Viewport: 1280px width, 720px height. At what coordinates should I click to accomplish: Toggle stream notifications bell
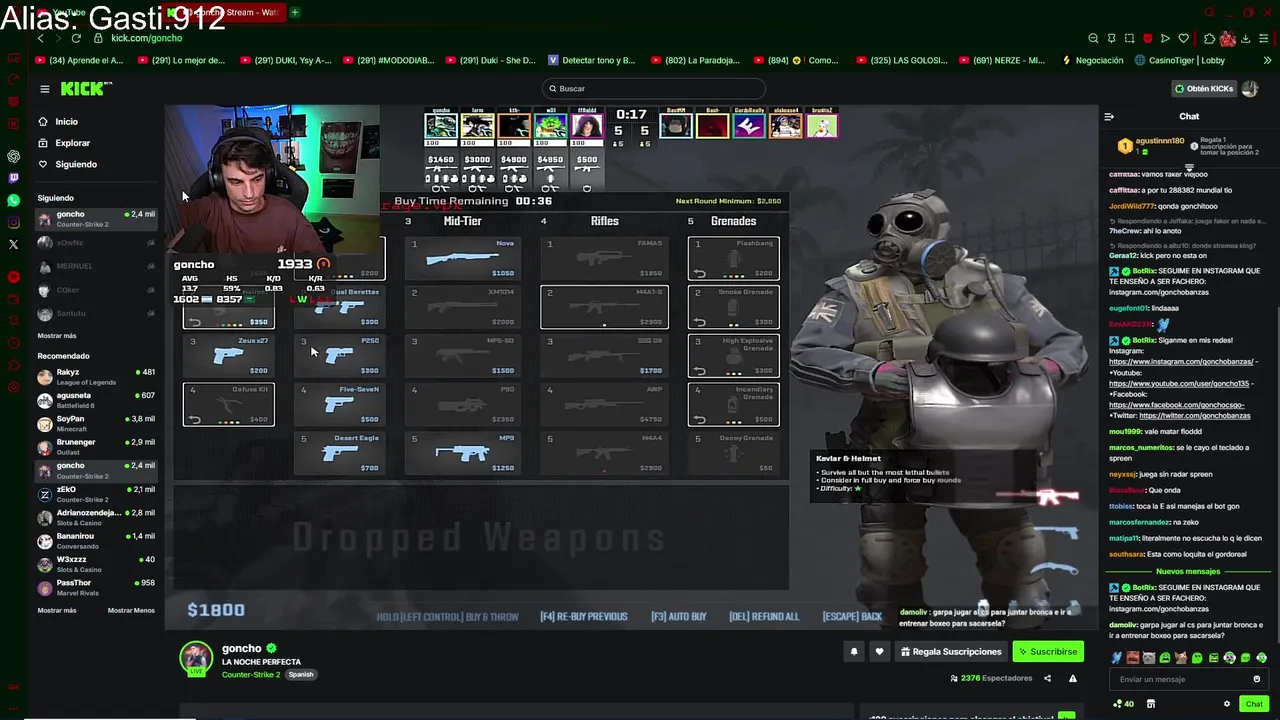[x=854, y=652]
